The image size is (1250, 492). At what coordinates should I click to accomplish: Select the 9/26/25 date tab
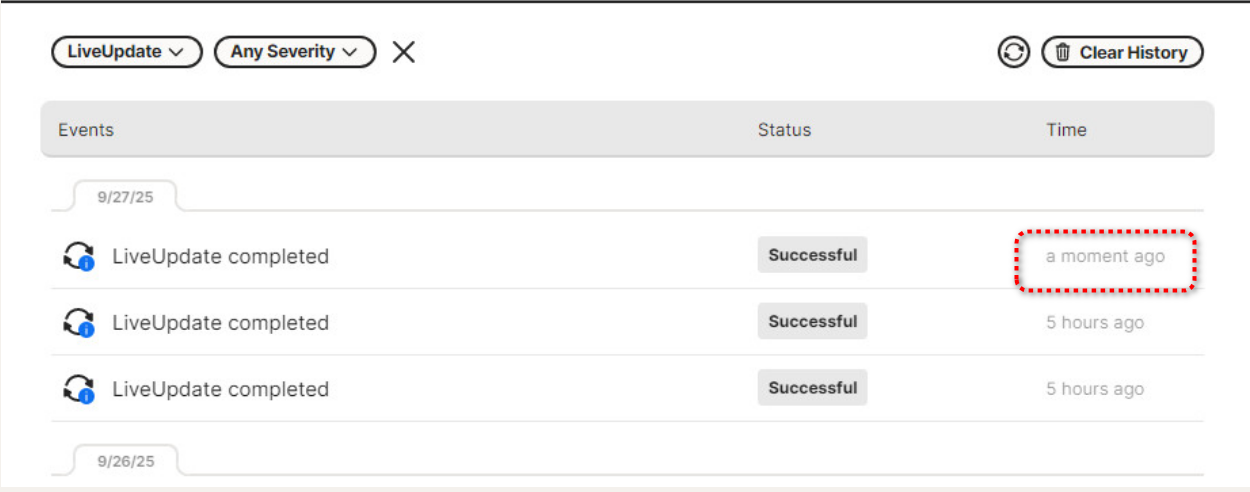tap(125, 462)
